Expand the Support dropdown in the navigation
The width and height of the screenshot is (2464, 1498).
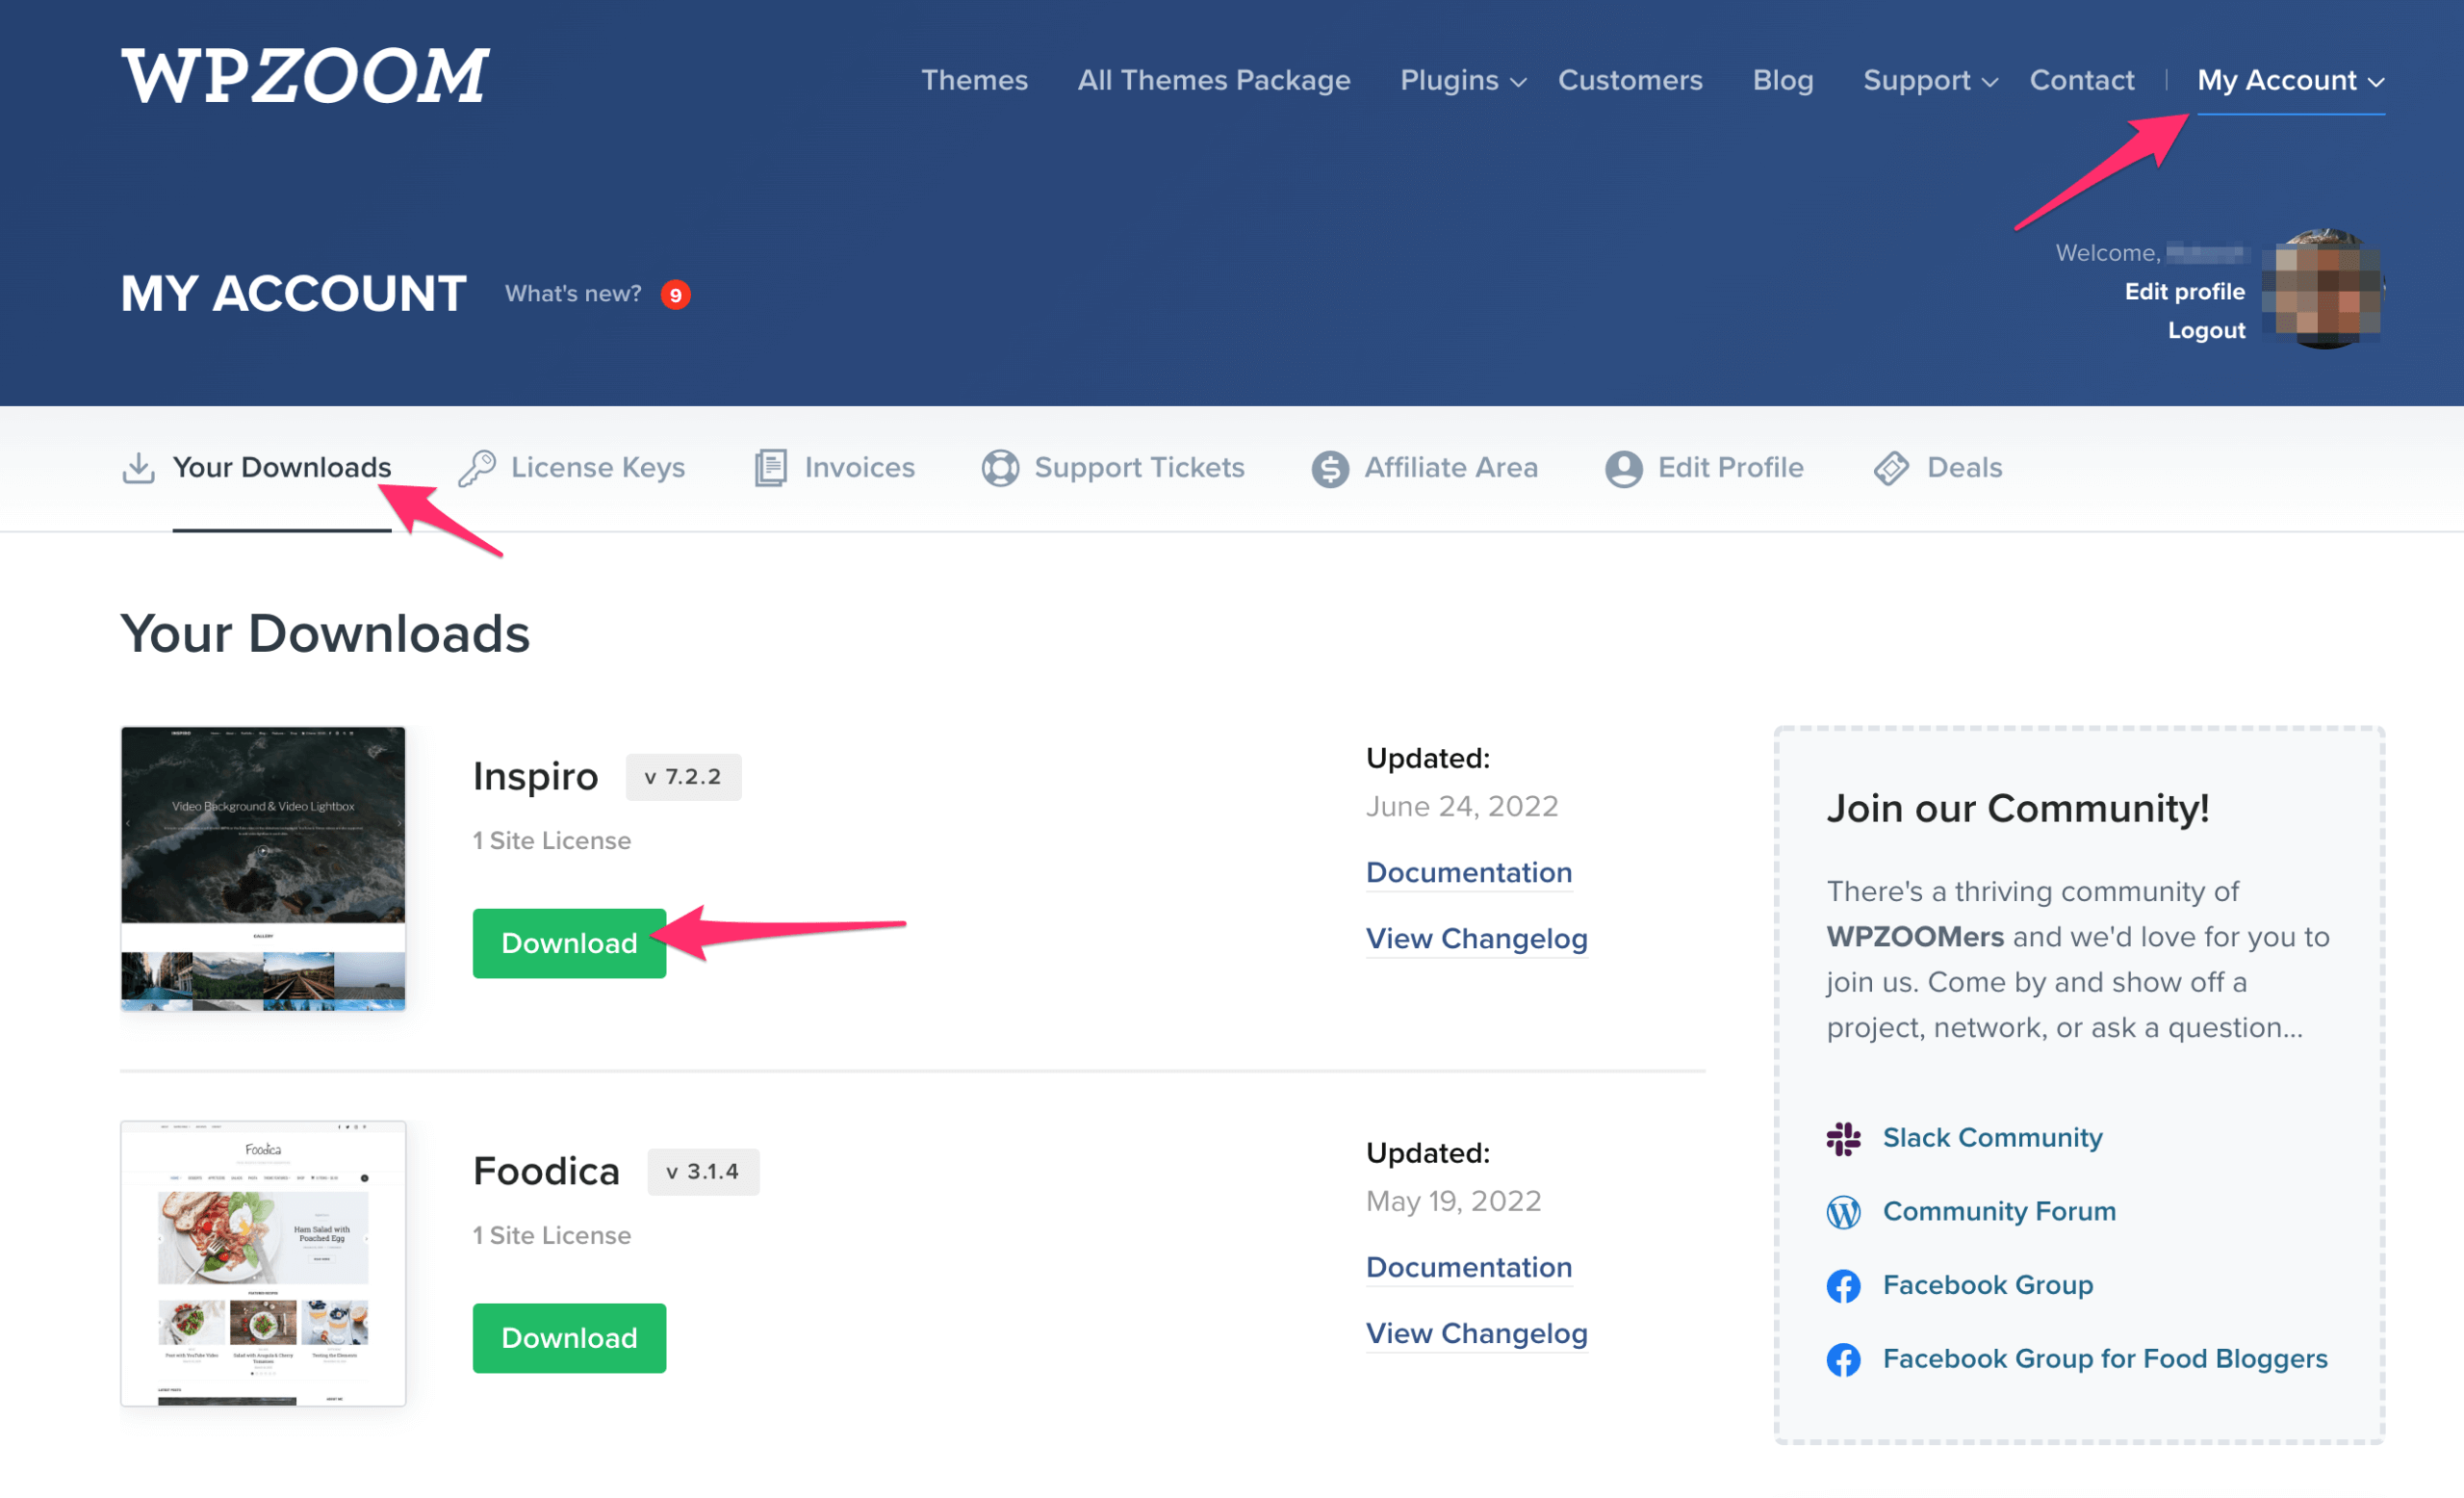[x=1929, y=80]
